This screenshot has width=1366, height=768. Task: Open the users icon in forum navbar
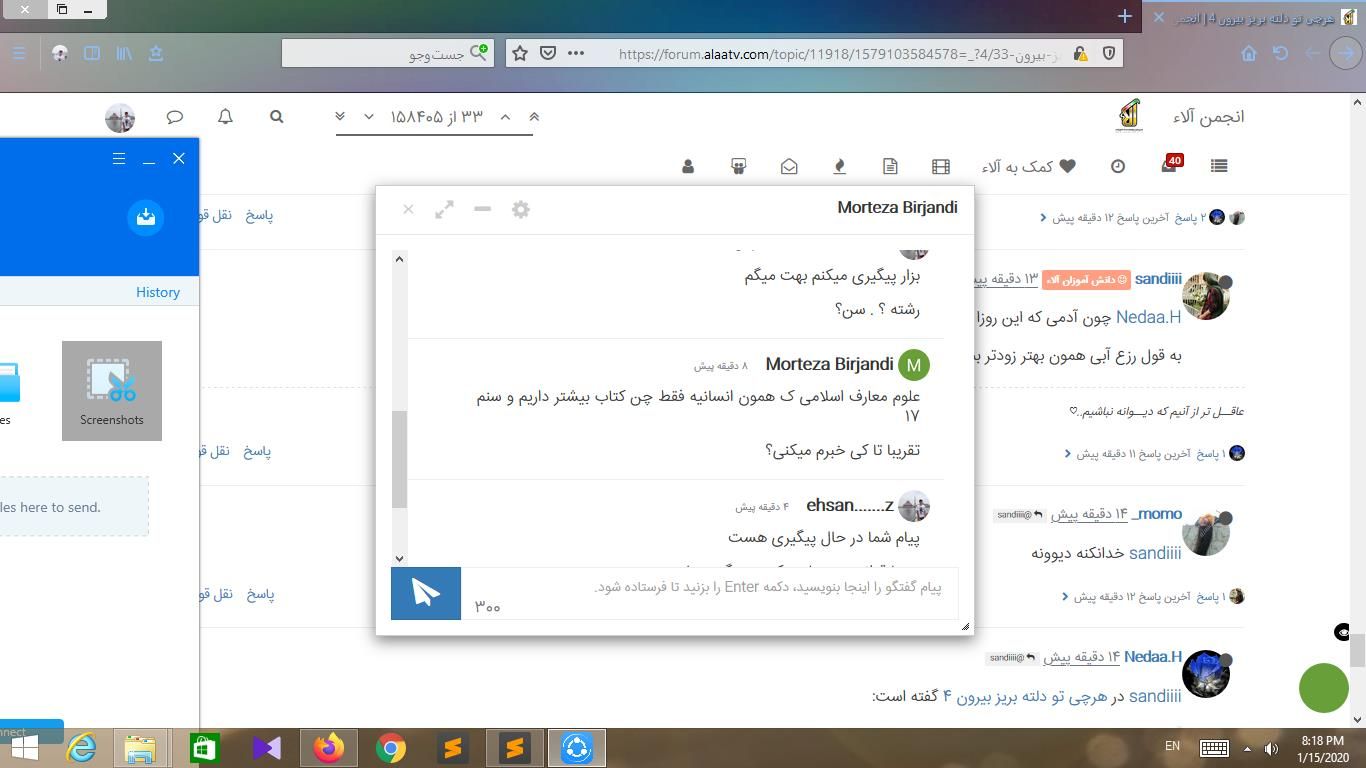pyautogui.click(x=688, y=166)
